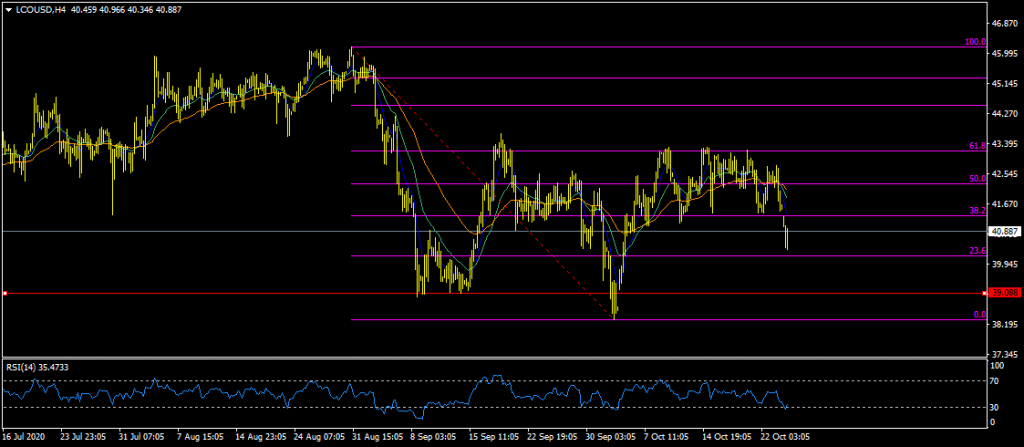Select the Fibonacci 38.2 level label
1024x447 pixels.
coord(978,212)
